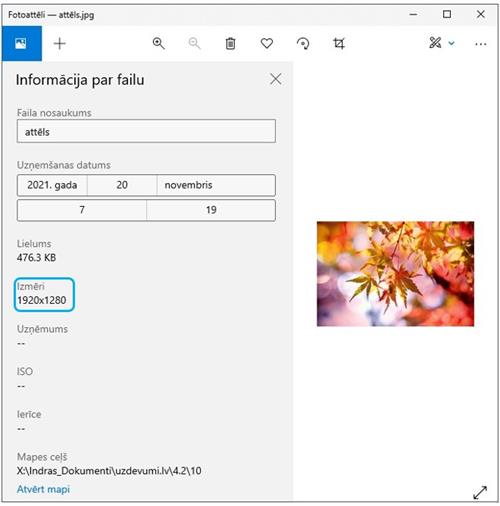Click the Uzņēmums label
Screen dimensions: 500x506
[x=42, y=329]
